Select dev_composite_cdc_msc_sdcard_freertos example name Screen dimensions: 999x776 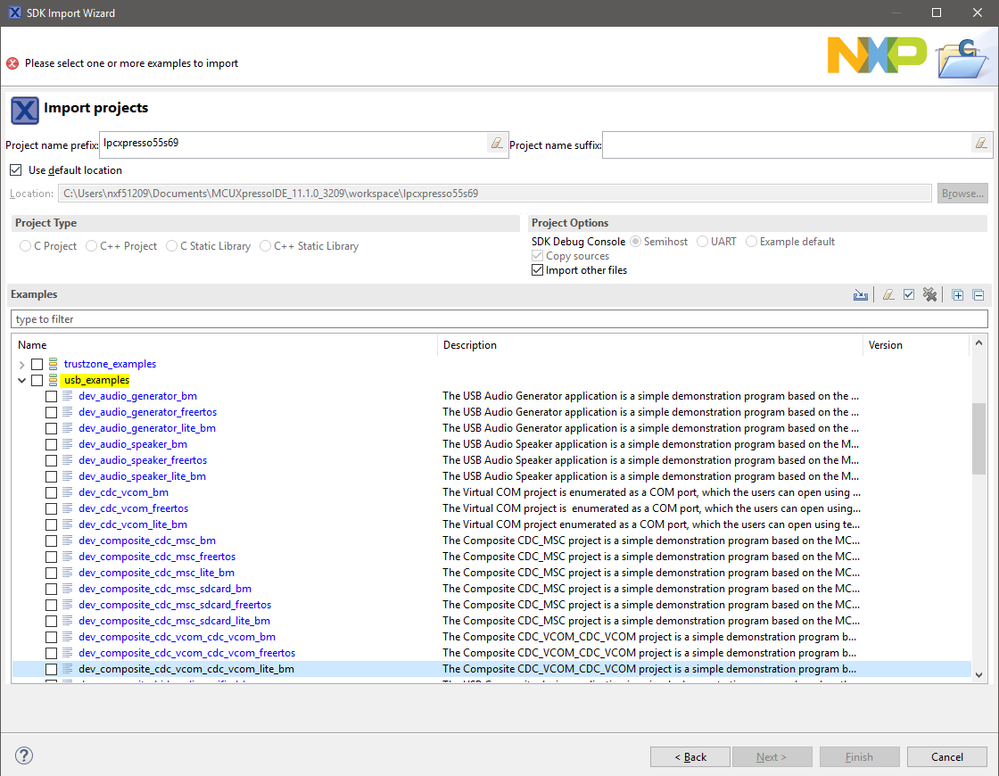coord(175,605)
